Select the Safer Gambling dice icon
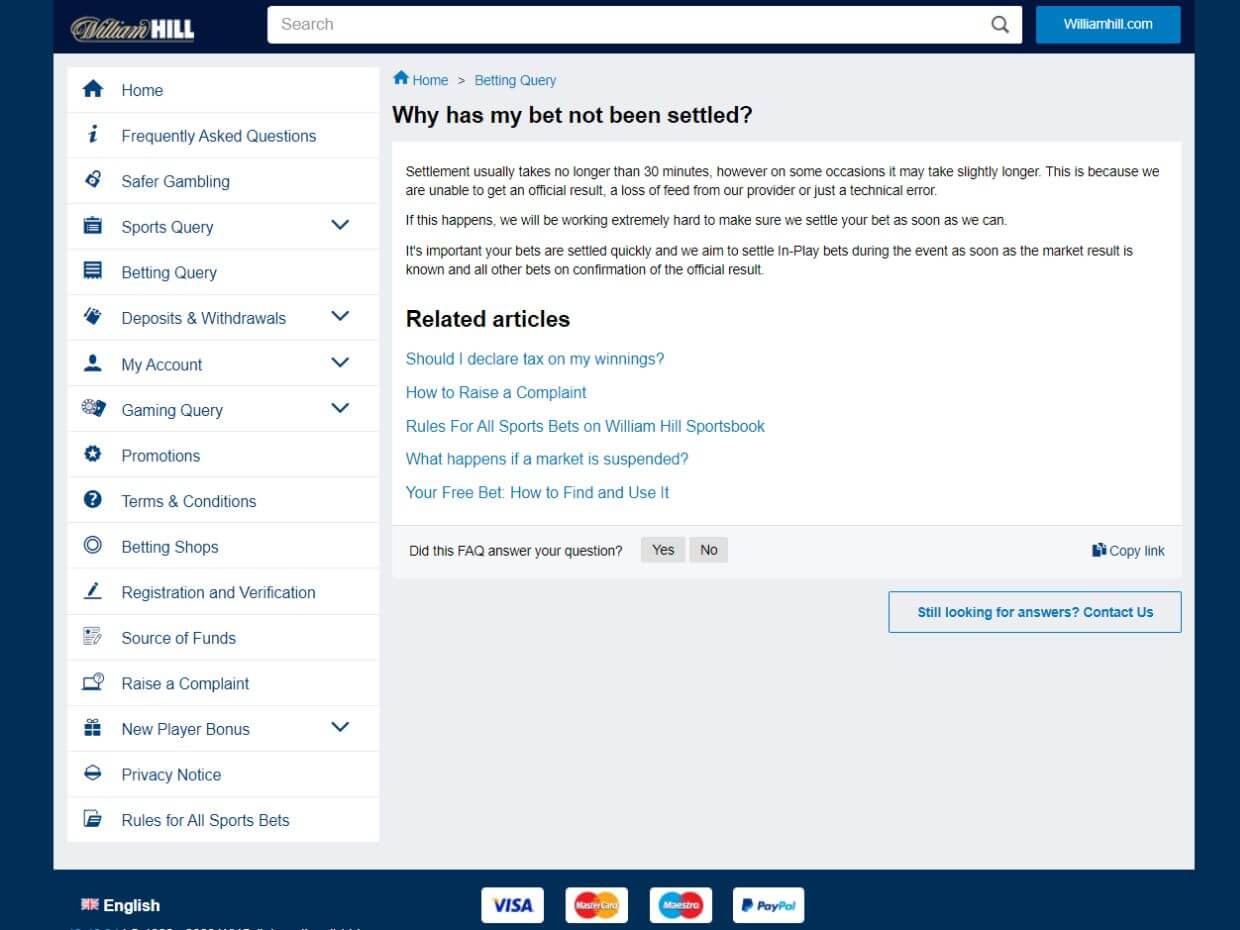 click(93, 180)
